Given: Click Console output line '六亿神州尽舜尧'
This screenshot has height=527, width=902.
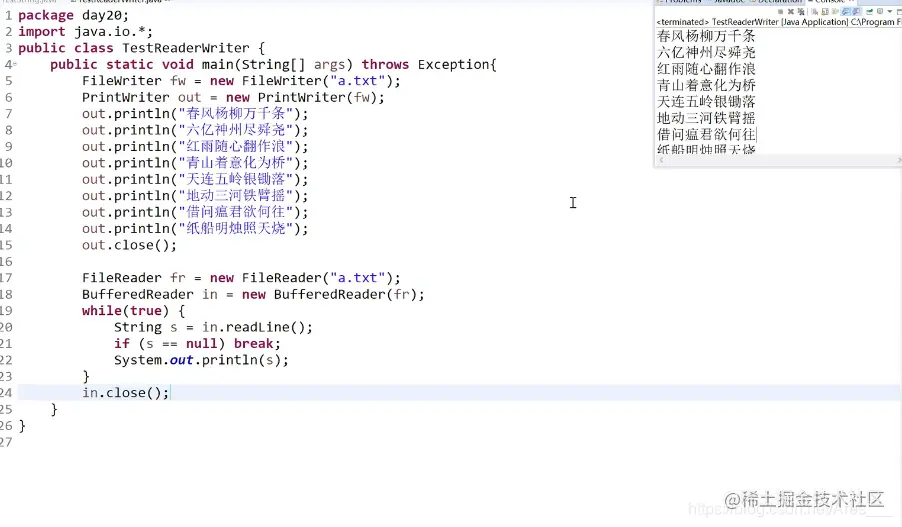Looking at the screenshot, I should pyautogui.click(x=706, y=52).
